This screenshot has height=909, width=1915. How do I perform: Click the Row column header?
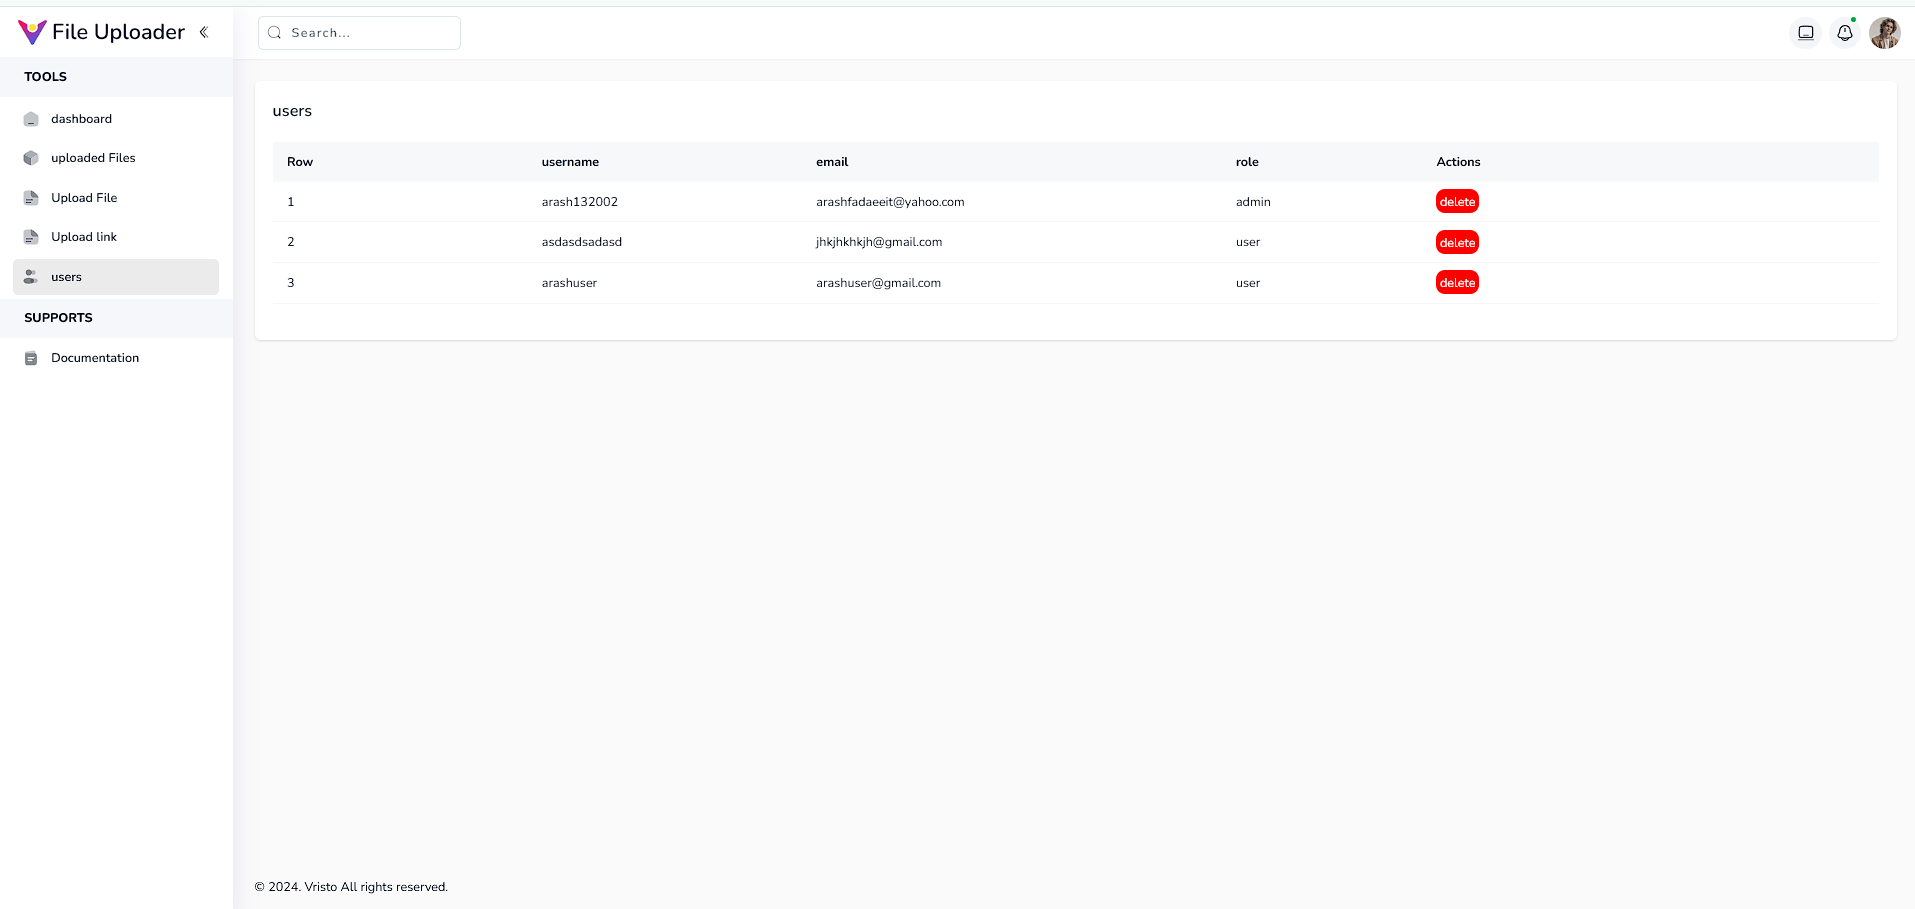click(x=300, y=162)
